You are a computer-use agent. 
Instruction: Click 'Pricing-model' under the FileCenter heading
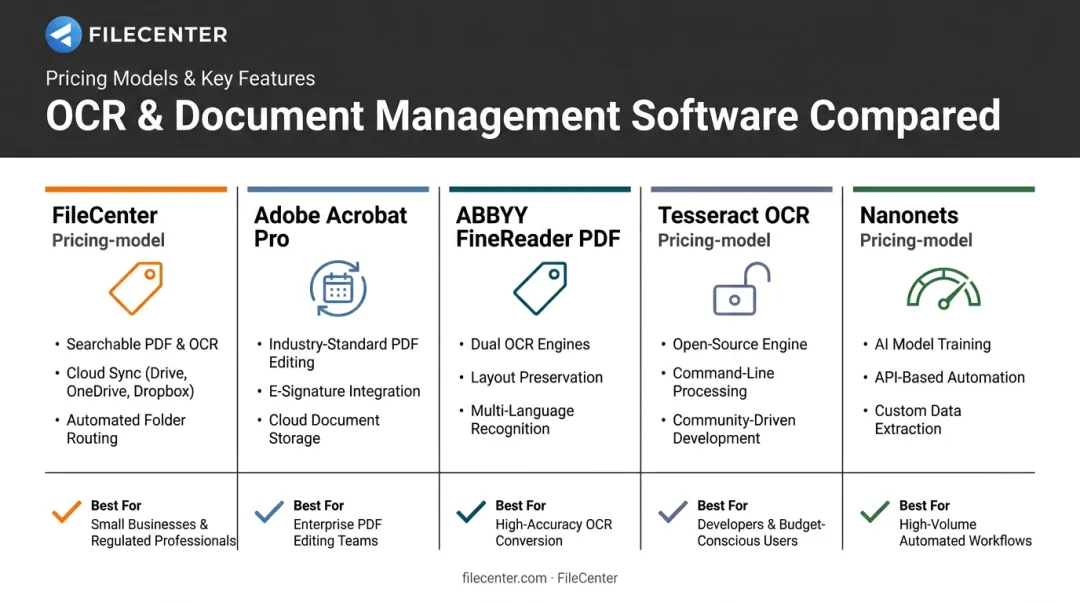pos(108,241)
